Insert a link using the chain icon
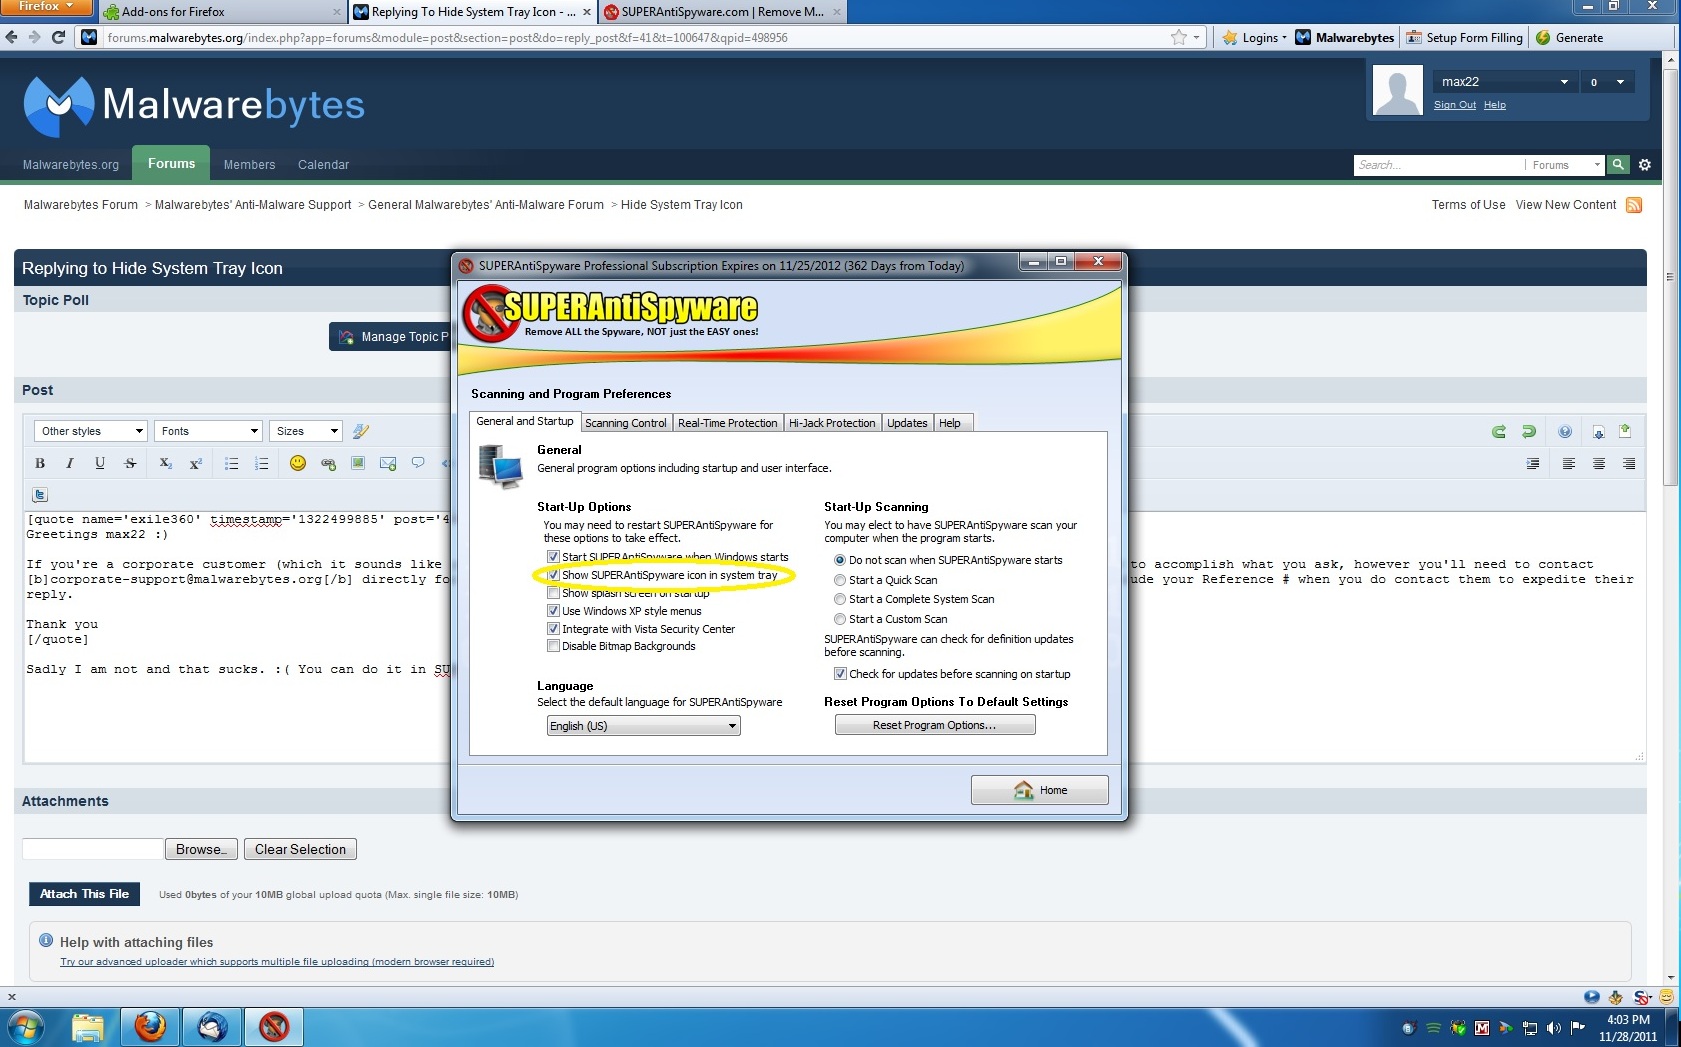The height and width of the screenshot is (1047, 1681). click(x=328, y=463)
